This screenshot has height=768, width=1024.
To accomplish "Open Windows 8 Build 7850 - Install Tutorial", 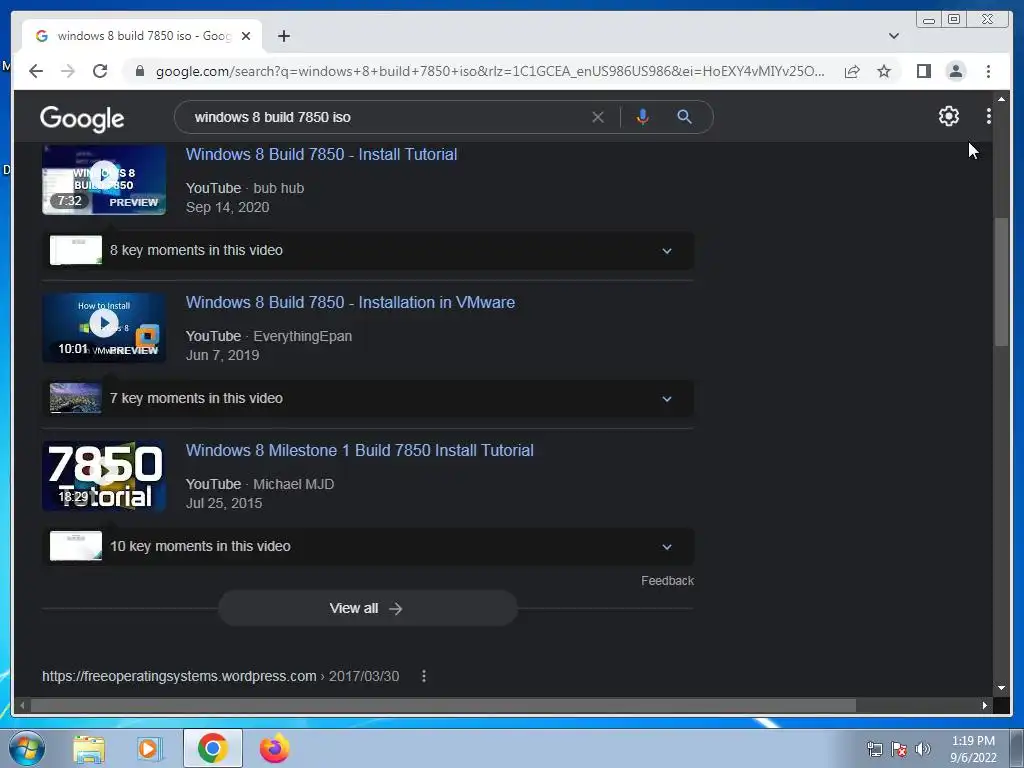I will pyautogui.click(x=321, y=155).
